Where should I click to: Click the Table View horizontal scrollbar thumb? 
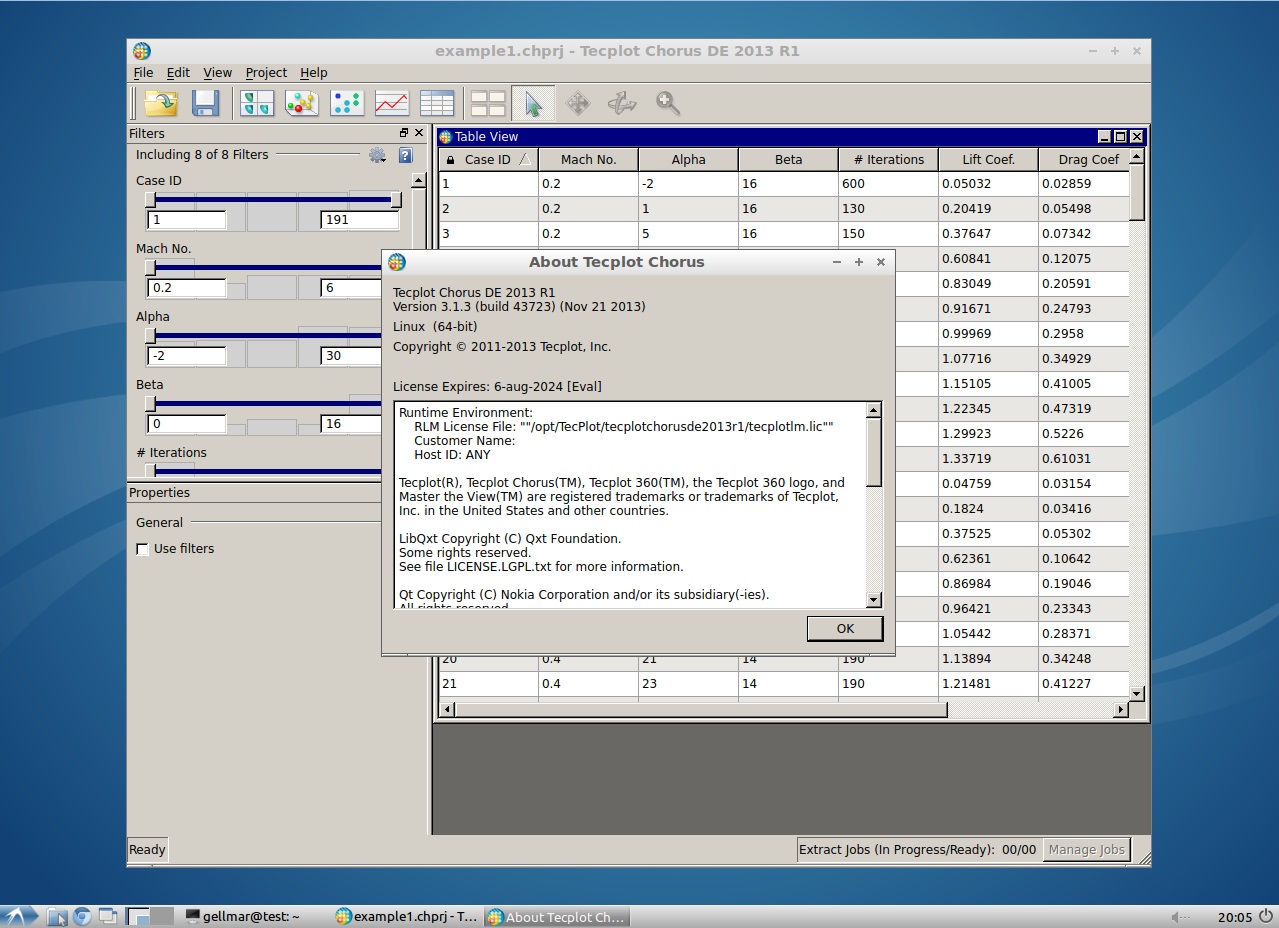click(x=701, y=710)
